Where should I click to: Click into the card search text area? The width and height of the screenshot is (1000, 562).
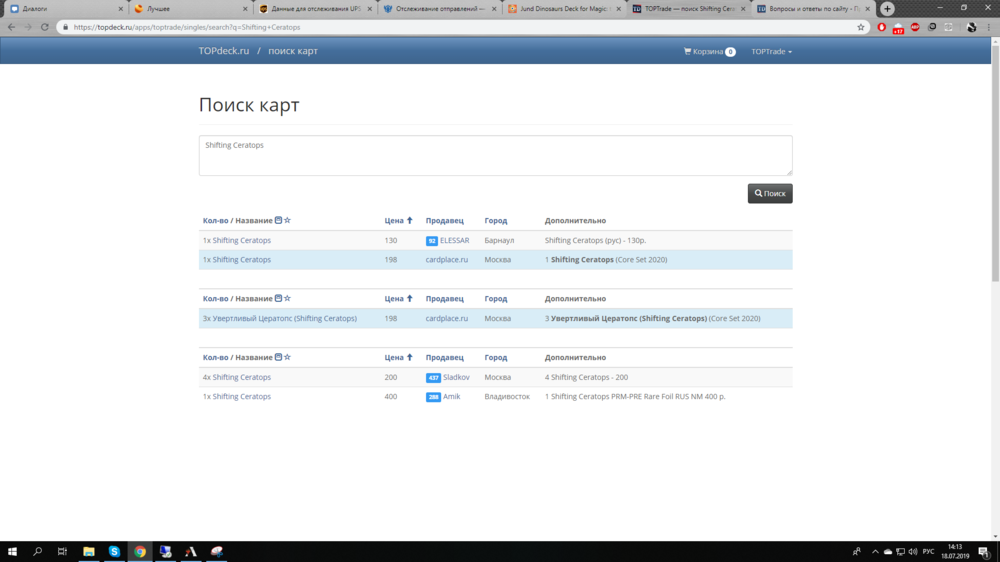click(x=495, y=155)
